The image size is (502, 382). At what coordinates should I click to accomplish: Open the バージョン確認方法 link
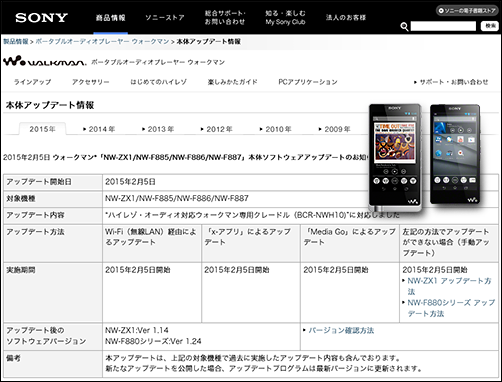pyautogui.click(x=341, y=330)
